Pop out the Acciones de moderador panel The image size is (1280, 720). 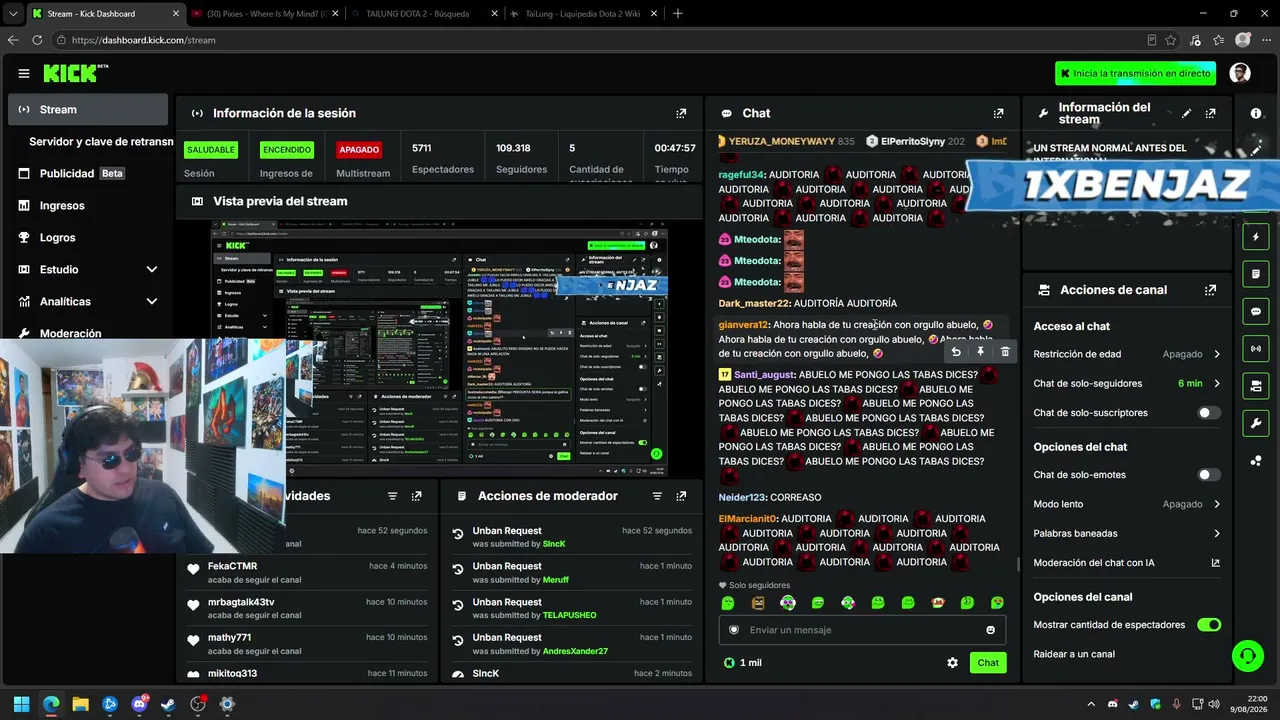pyautogui.click(x=681, y=496)
